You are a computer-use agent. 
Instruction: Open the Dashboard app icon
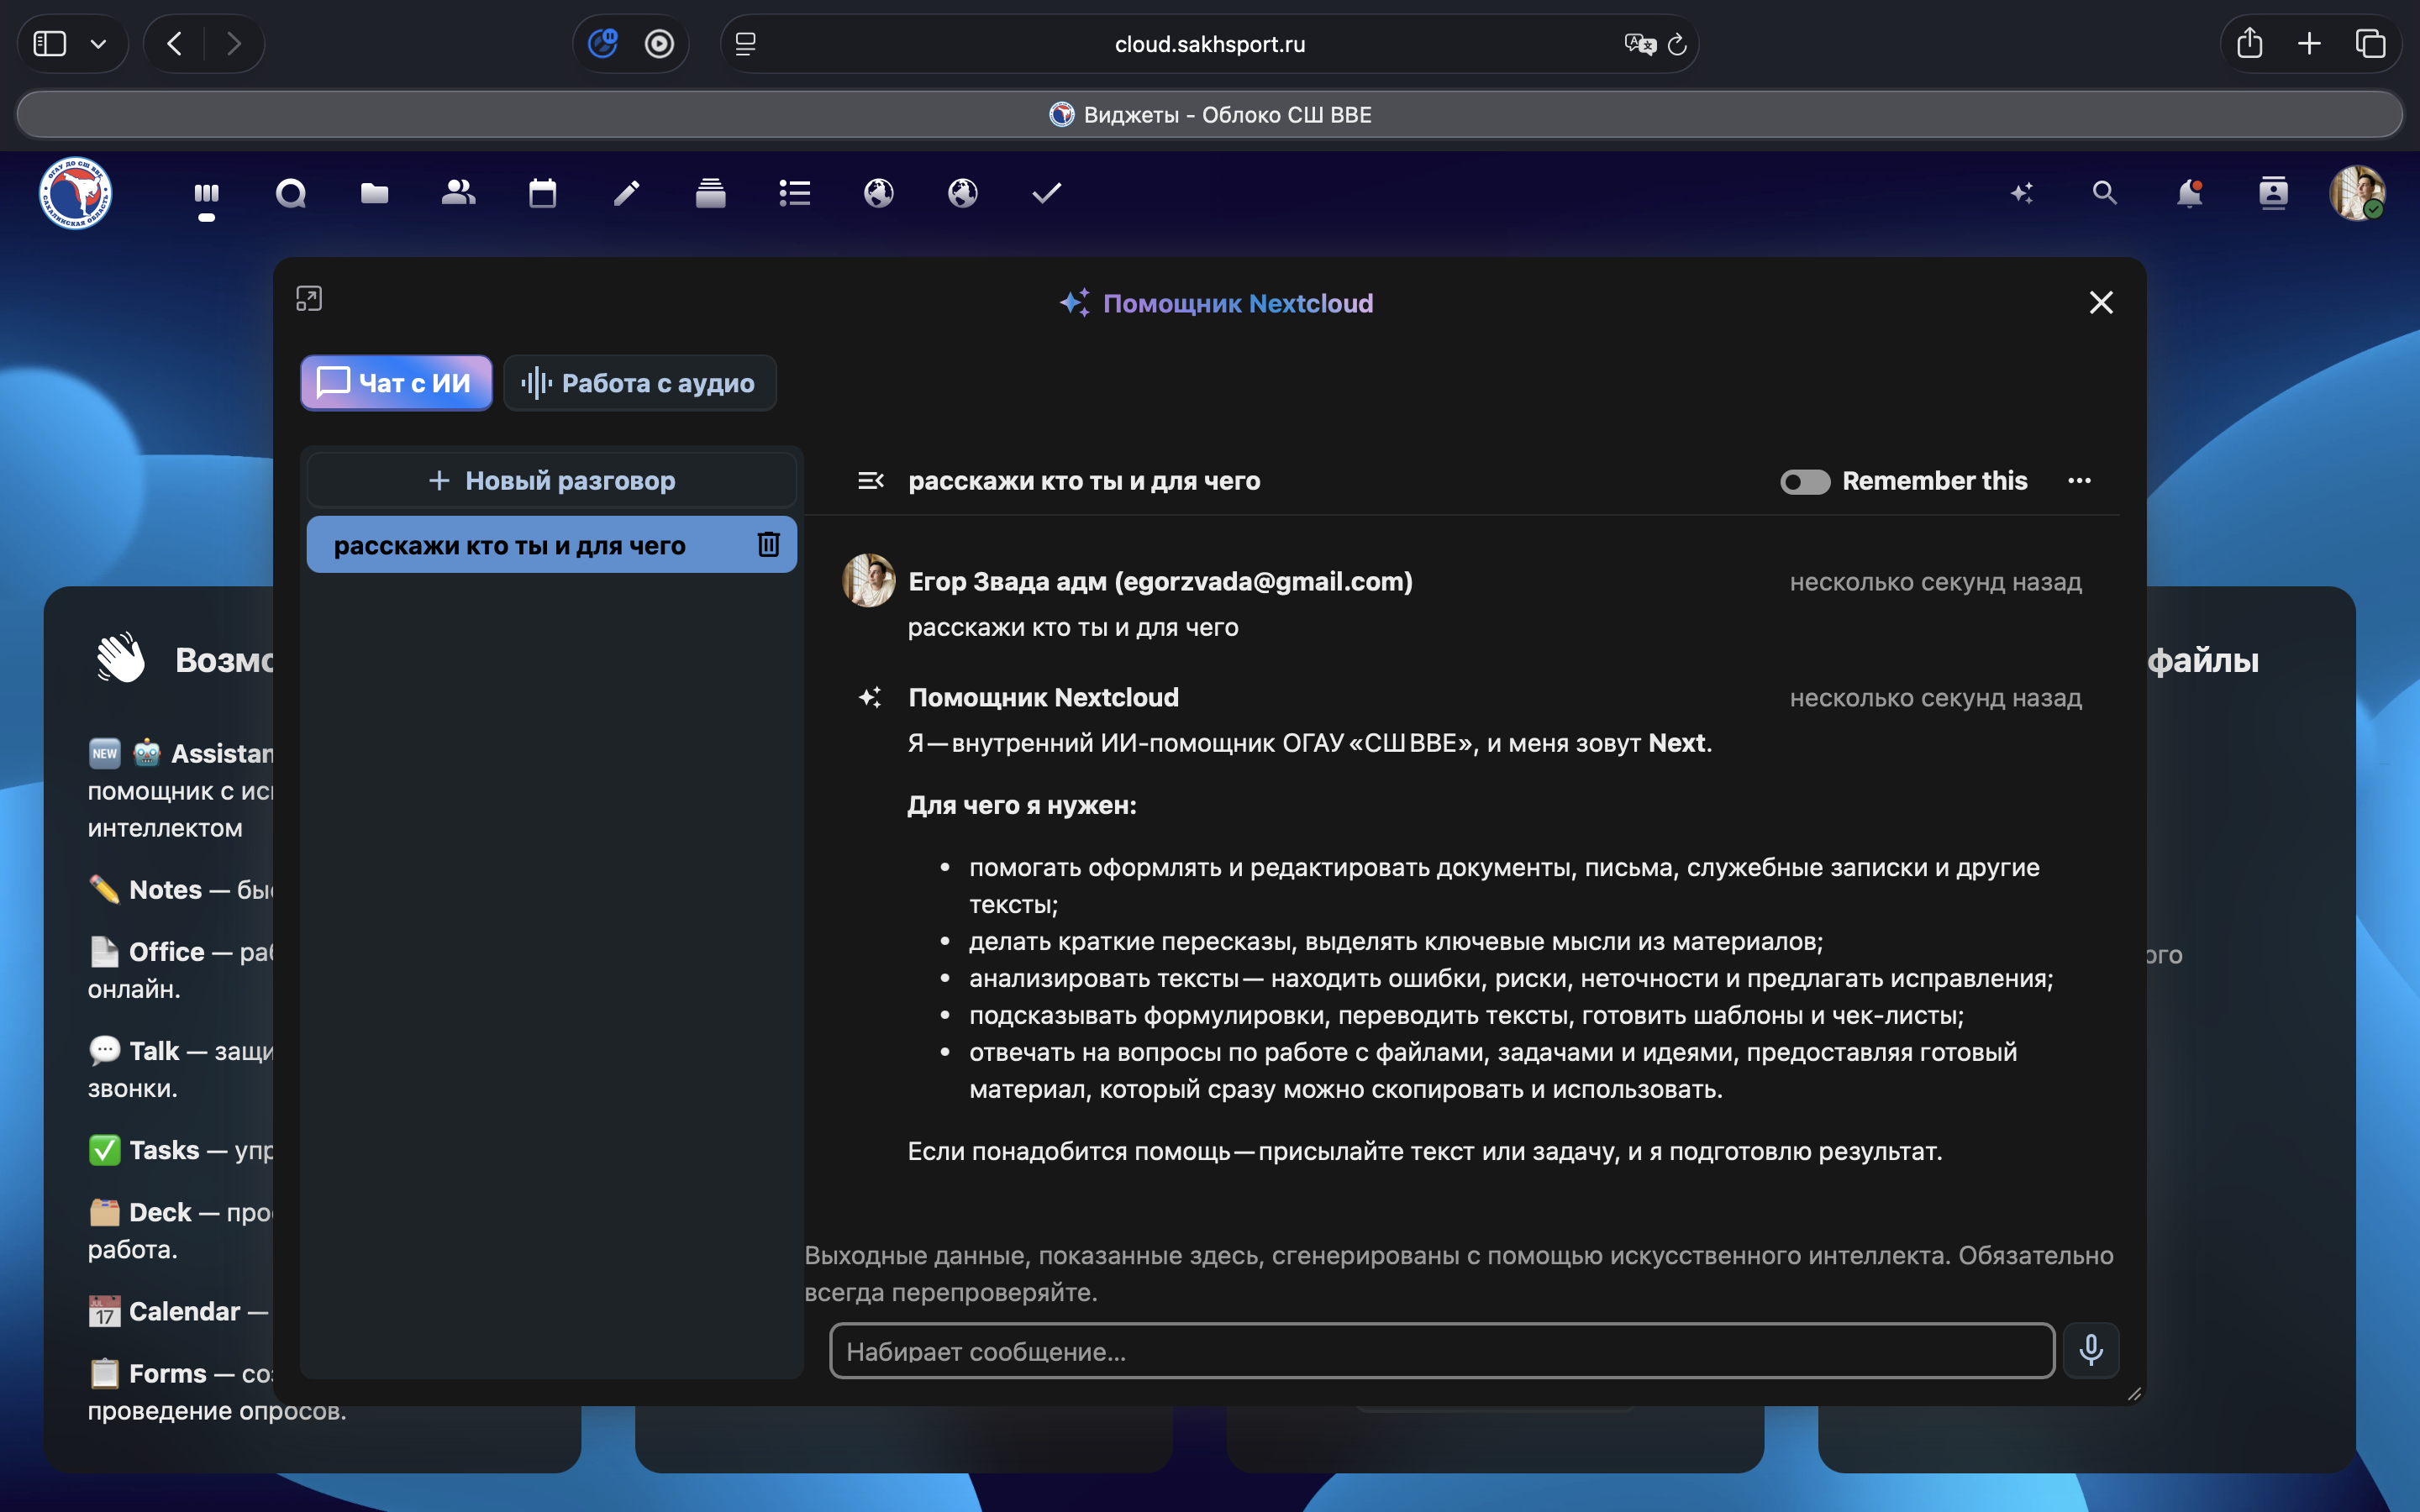point(207,193)
